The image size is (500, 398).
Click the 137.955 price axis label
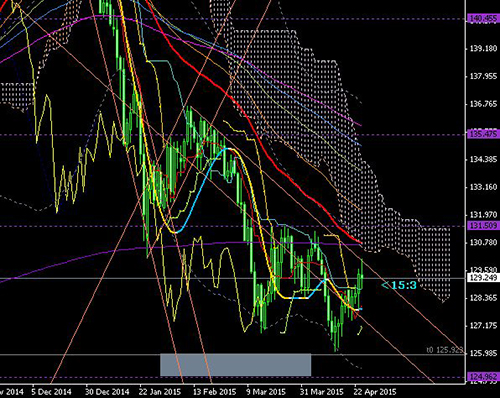(x=483, y=76)
